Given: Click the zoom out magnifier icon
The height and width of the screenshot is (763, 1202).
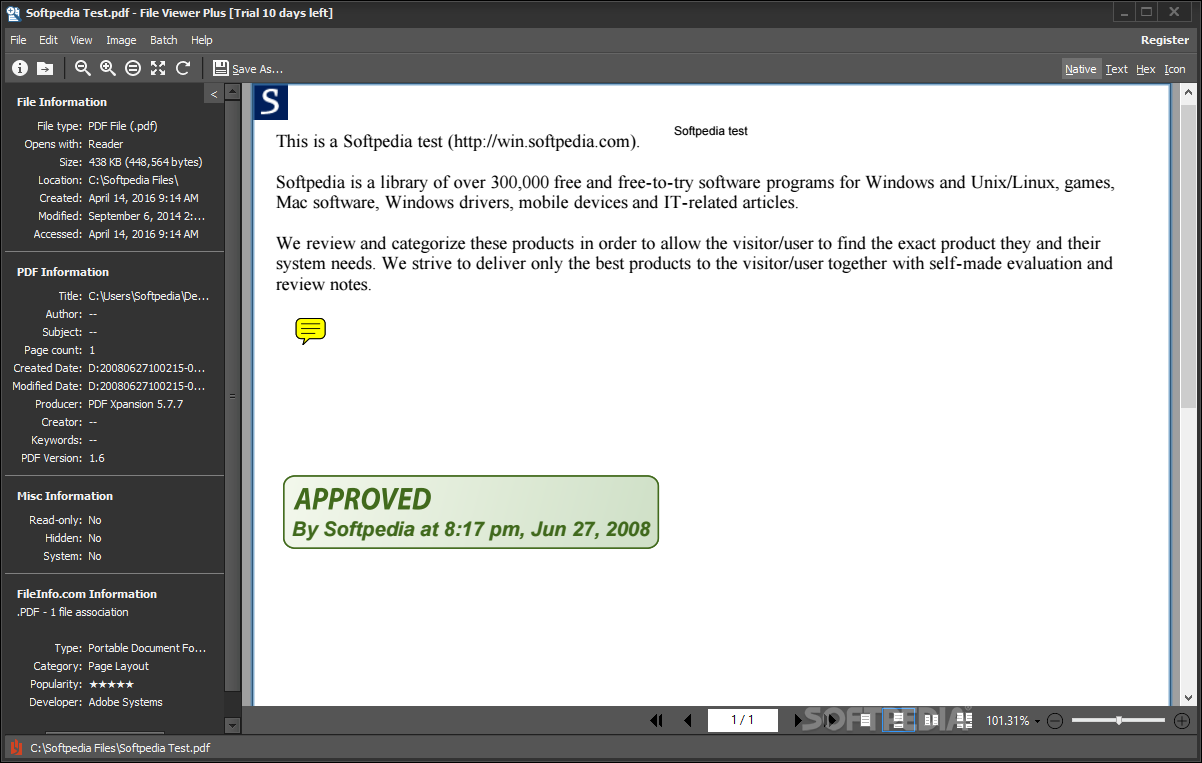Looking at the screenshot, I should pyautogui.click(x=83, y=68).
